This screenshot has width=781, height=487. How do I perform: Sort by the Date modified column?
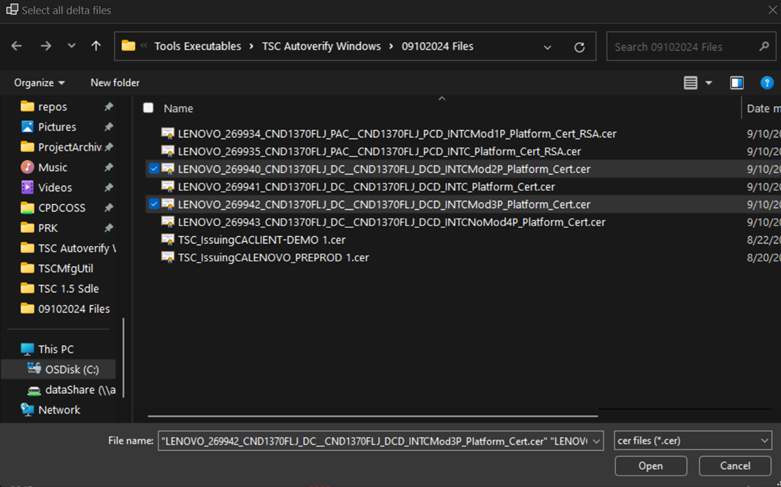point(763,108)
